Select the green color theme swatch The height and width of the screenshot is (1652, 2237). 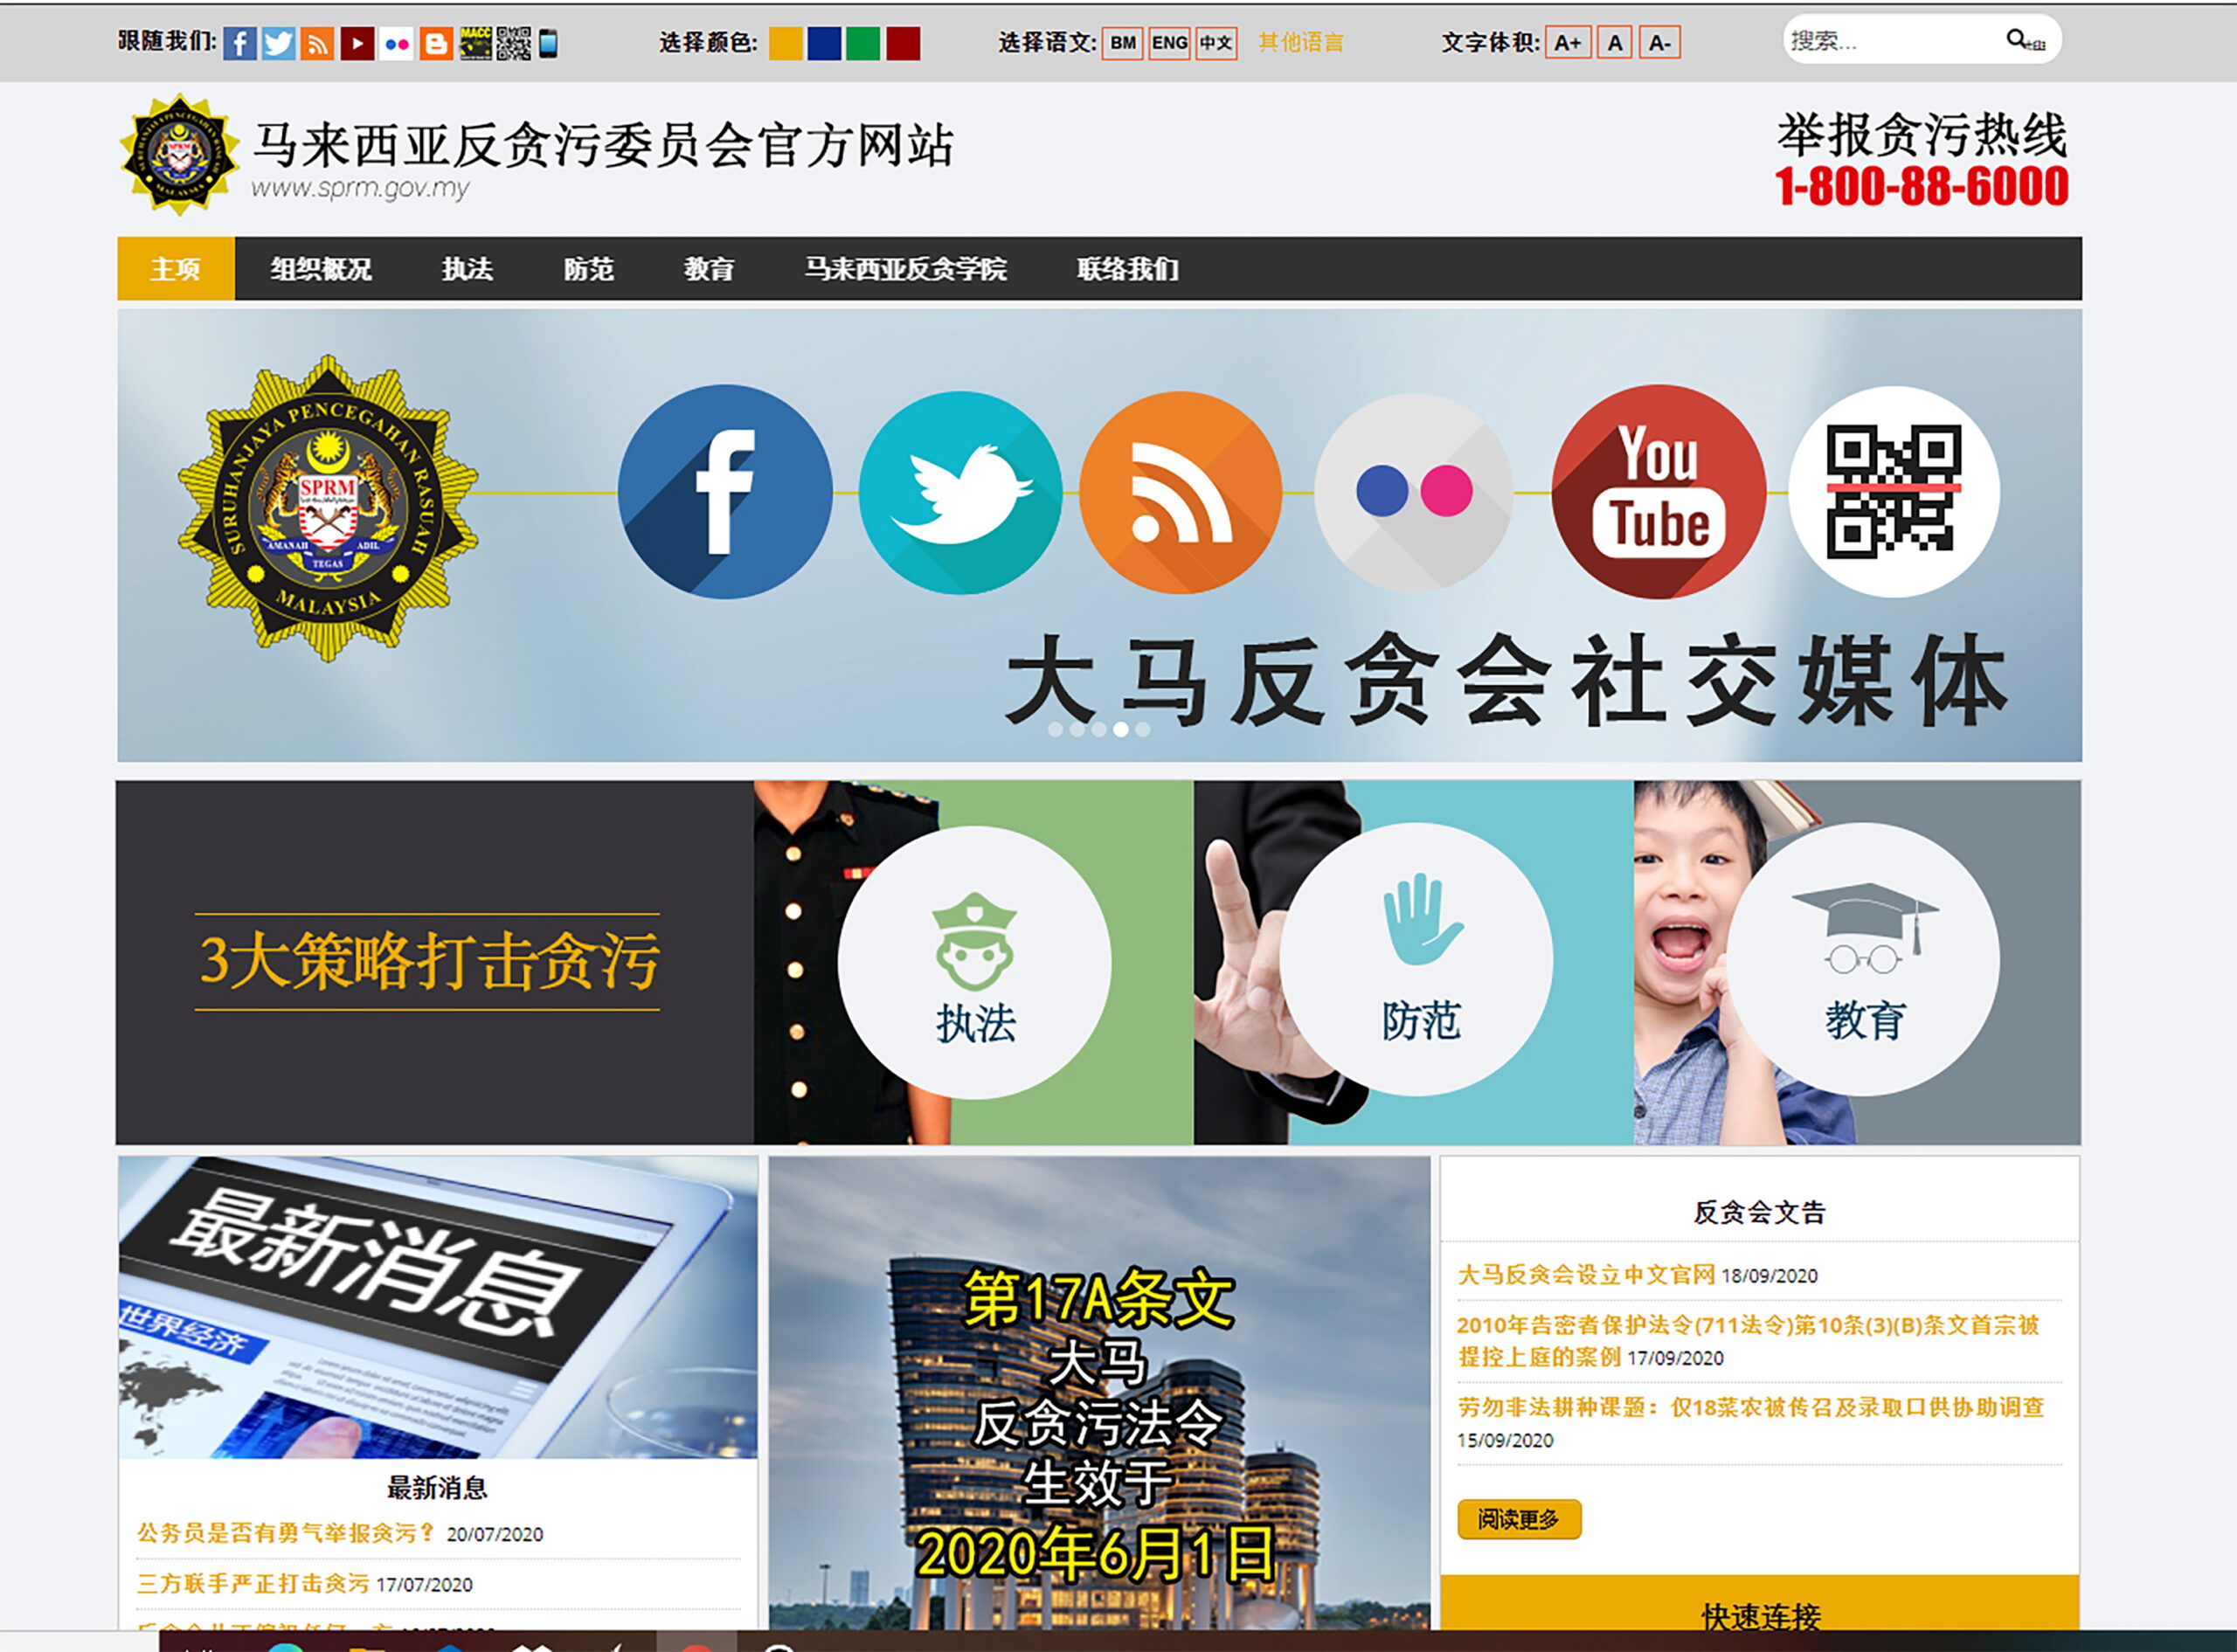[863, 43]
